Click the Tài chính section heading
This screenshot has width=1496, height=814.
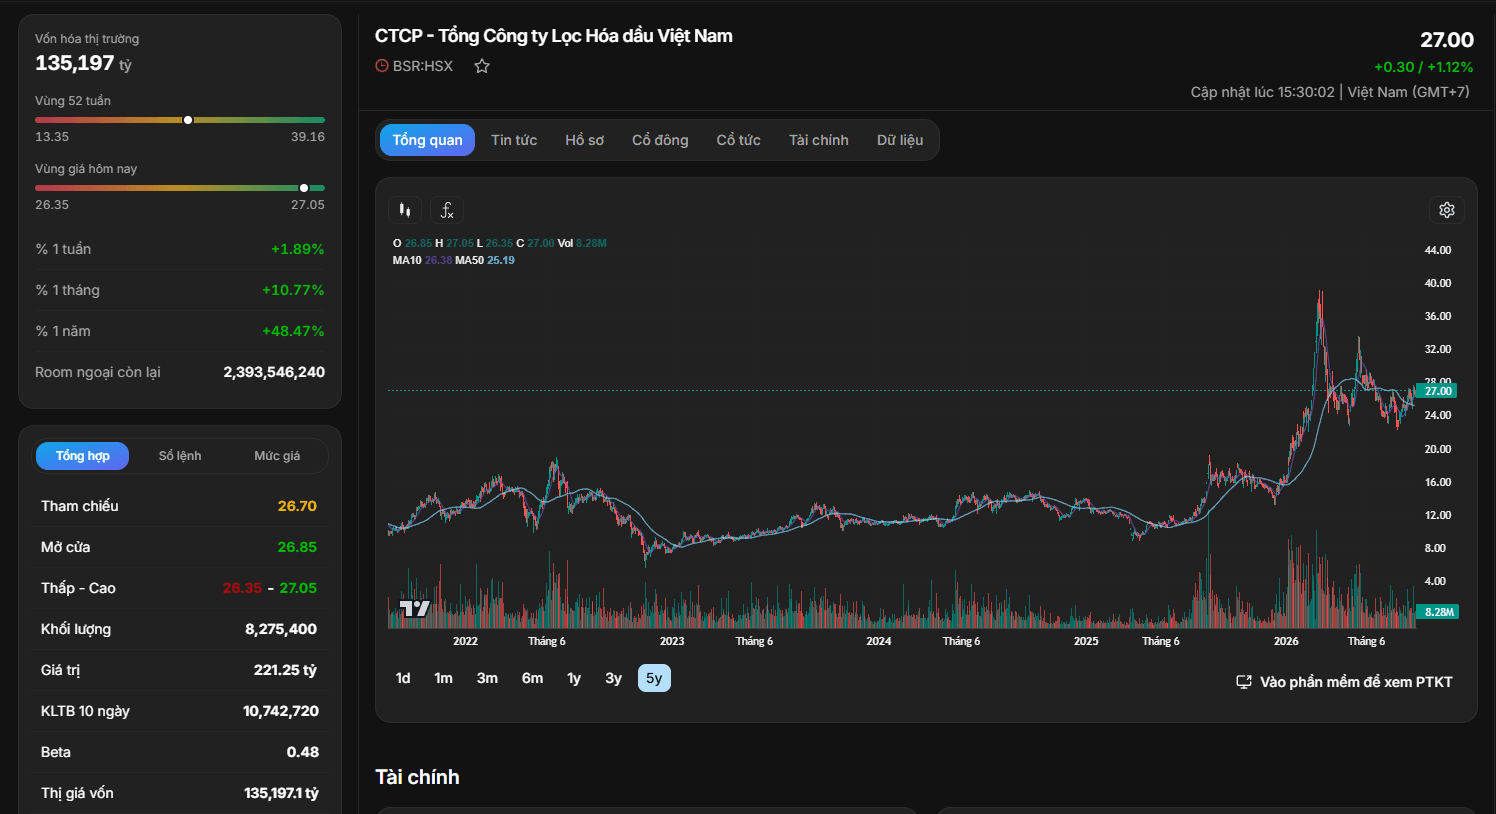click(417, 777)
